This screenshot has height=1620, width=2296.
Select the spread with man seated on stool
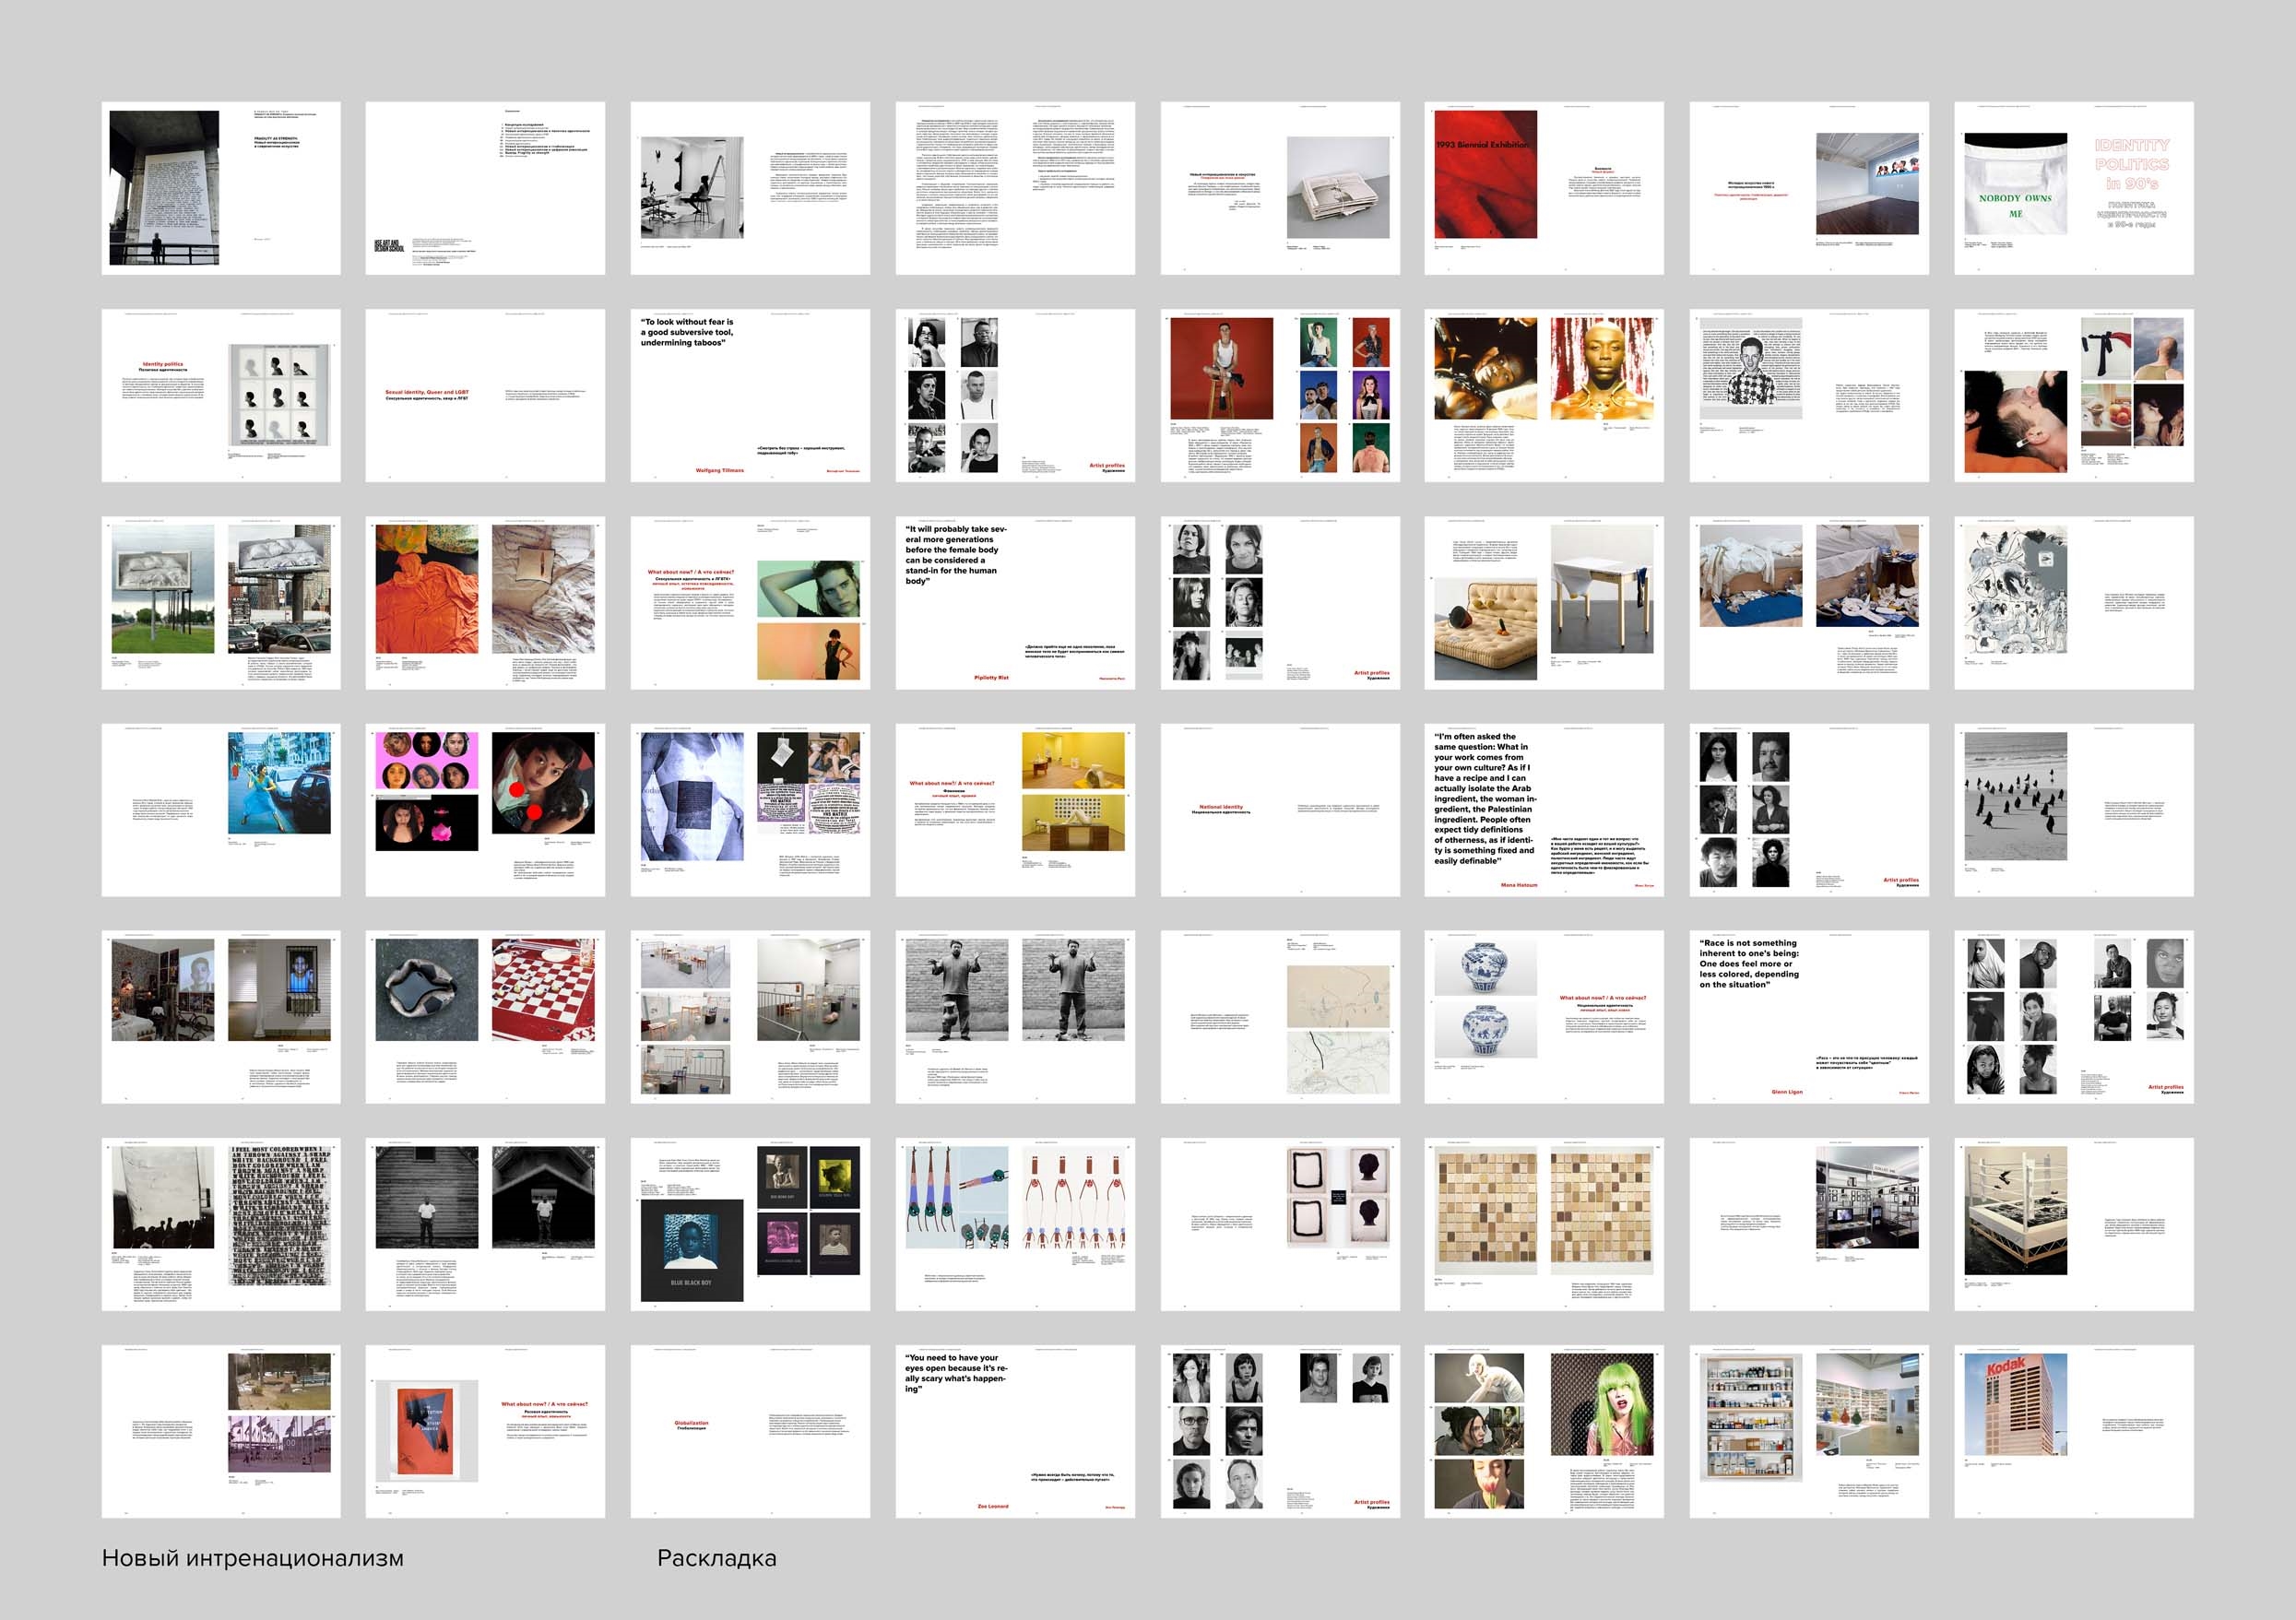click(1280, 395)
